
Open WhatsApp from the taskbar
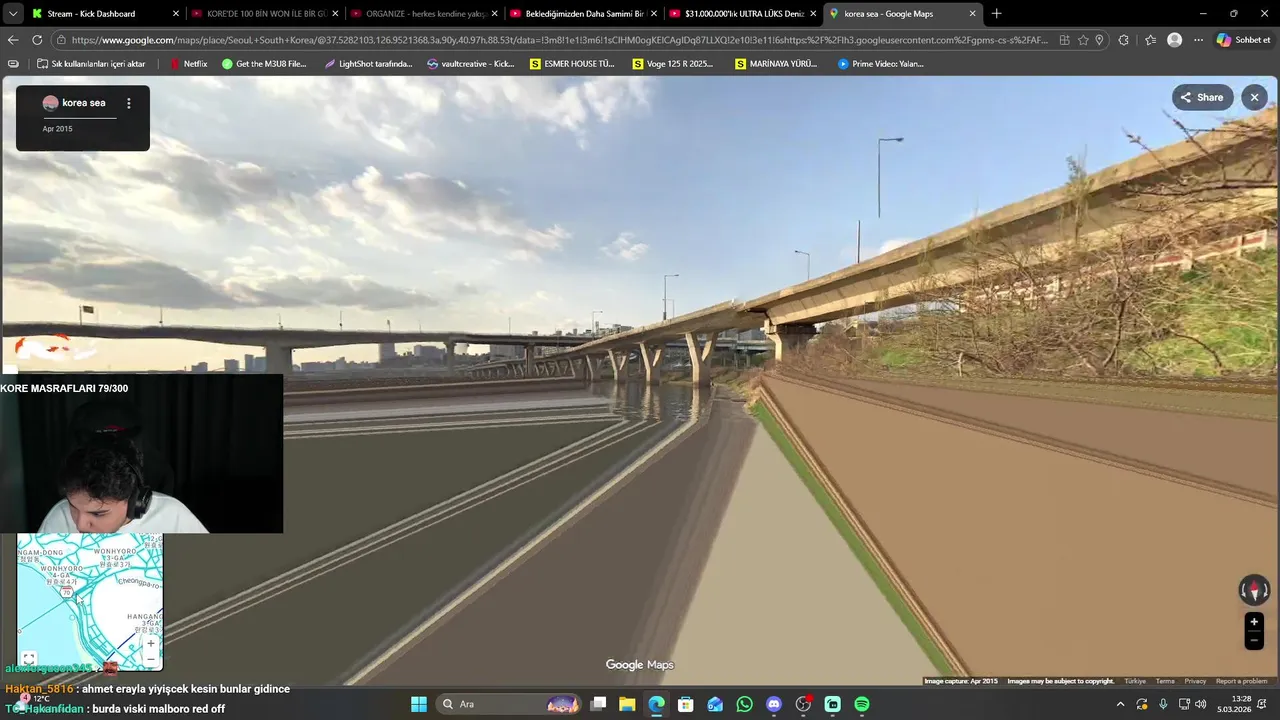[x=744, y=704]
